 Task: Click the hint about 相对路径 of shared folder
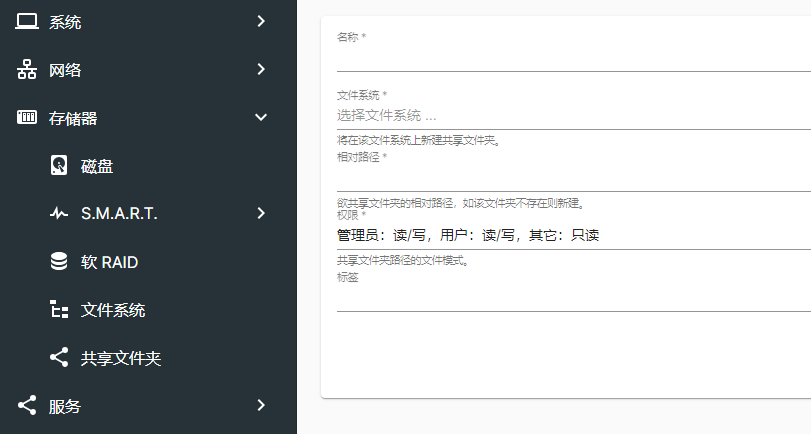[461, 203]
